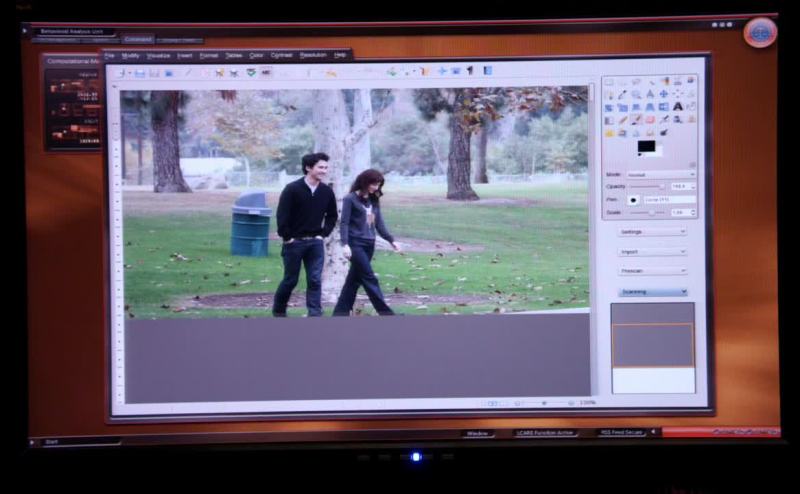Click the round emblem icon top-right
The width and height of the screenshot is (800, 494).
coord(759,32)
